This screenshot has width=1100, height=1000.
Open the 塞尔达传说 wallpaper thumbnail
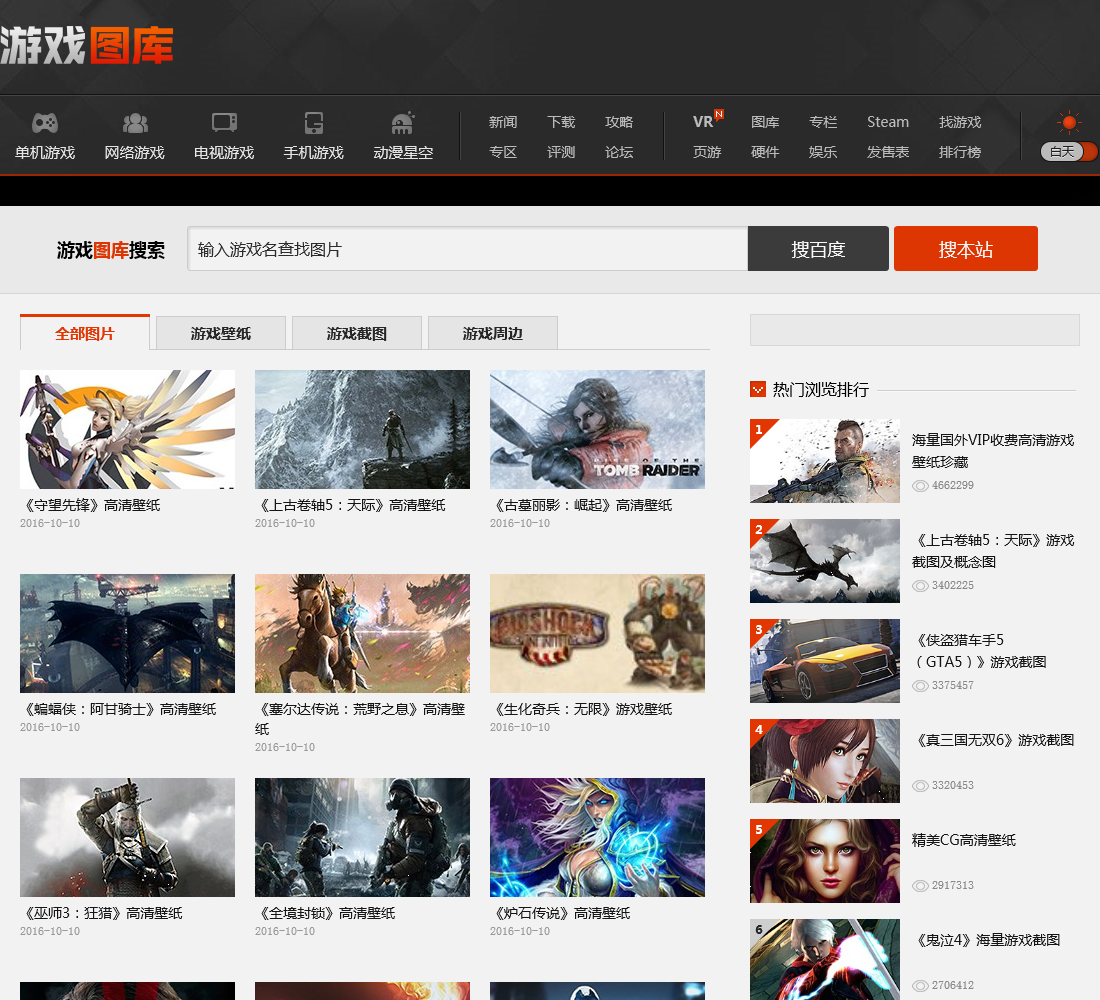point(363,634)
